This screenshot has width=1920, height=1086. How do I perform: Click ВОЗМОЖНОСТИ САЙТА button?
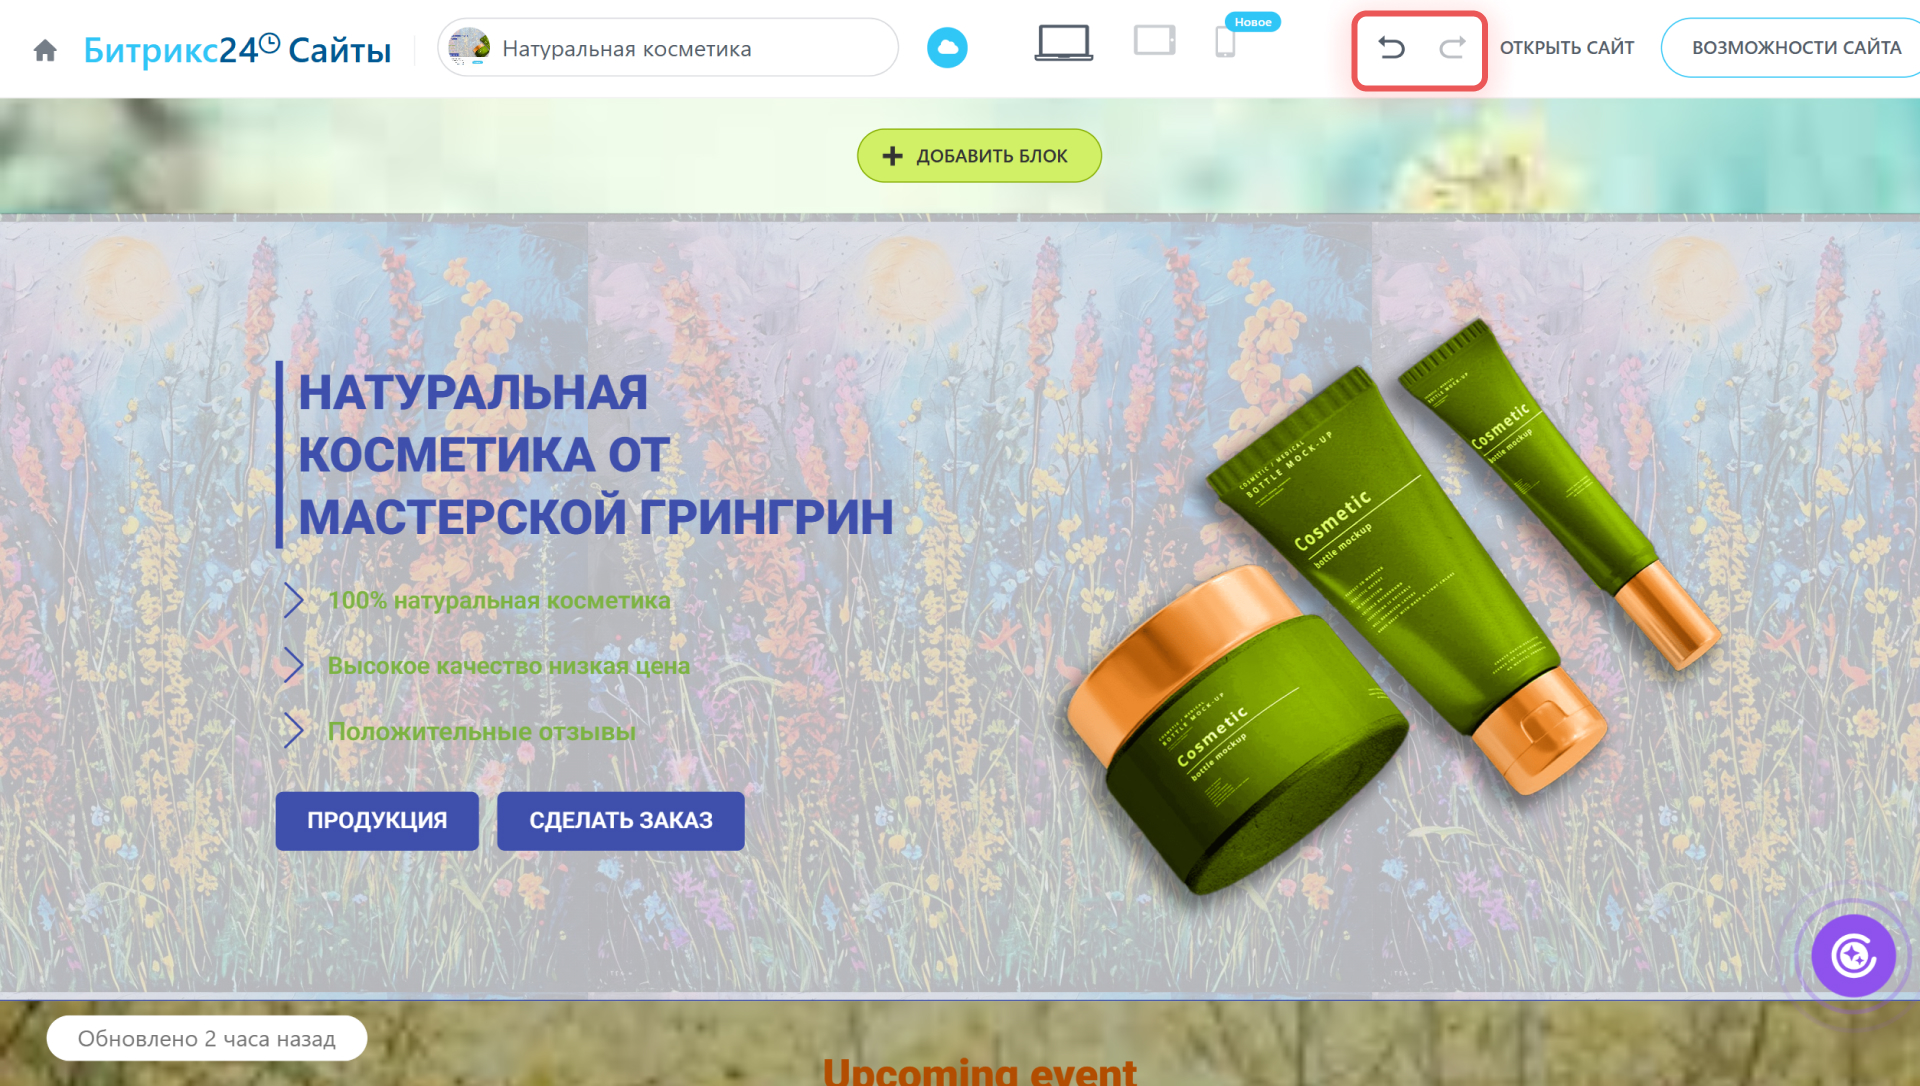click(1795, 48)
